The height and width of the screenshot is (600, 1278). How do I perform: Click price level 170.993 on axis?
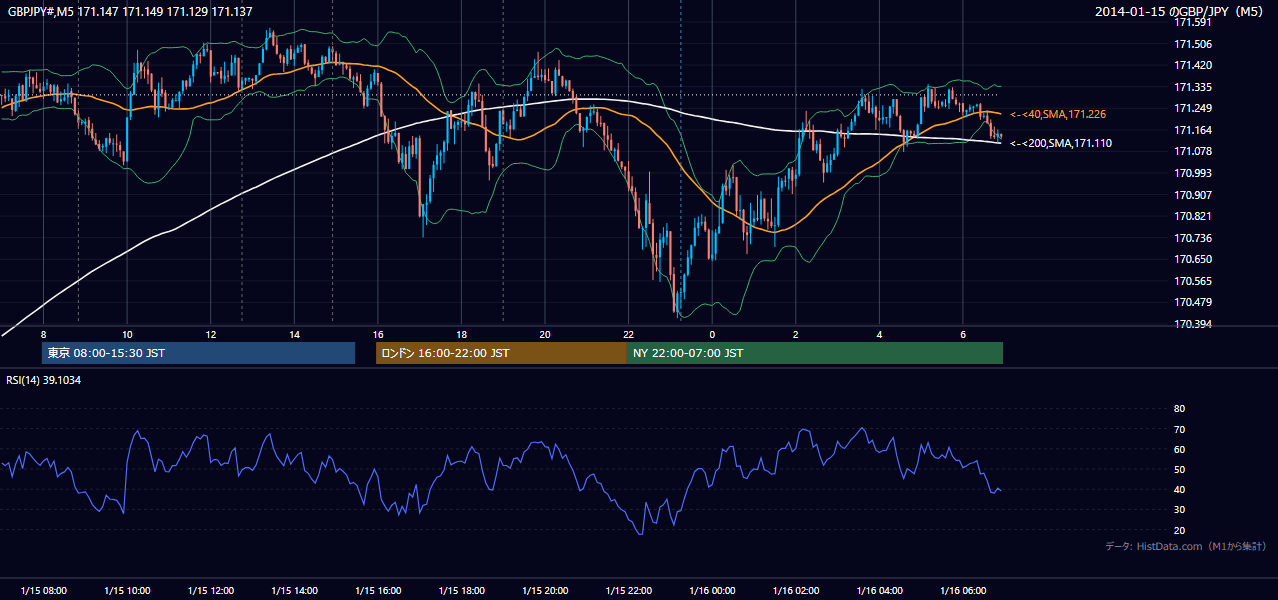point(1193,173)
